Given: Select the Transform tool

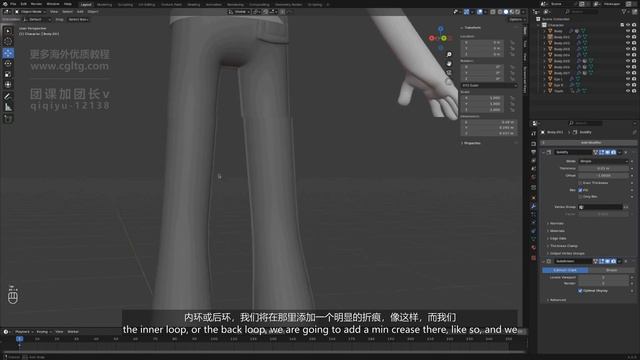Looking at the screenshot, I should (8, 84).
